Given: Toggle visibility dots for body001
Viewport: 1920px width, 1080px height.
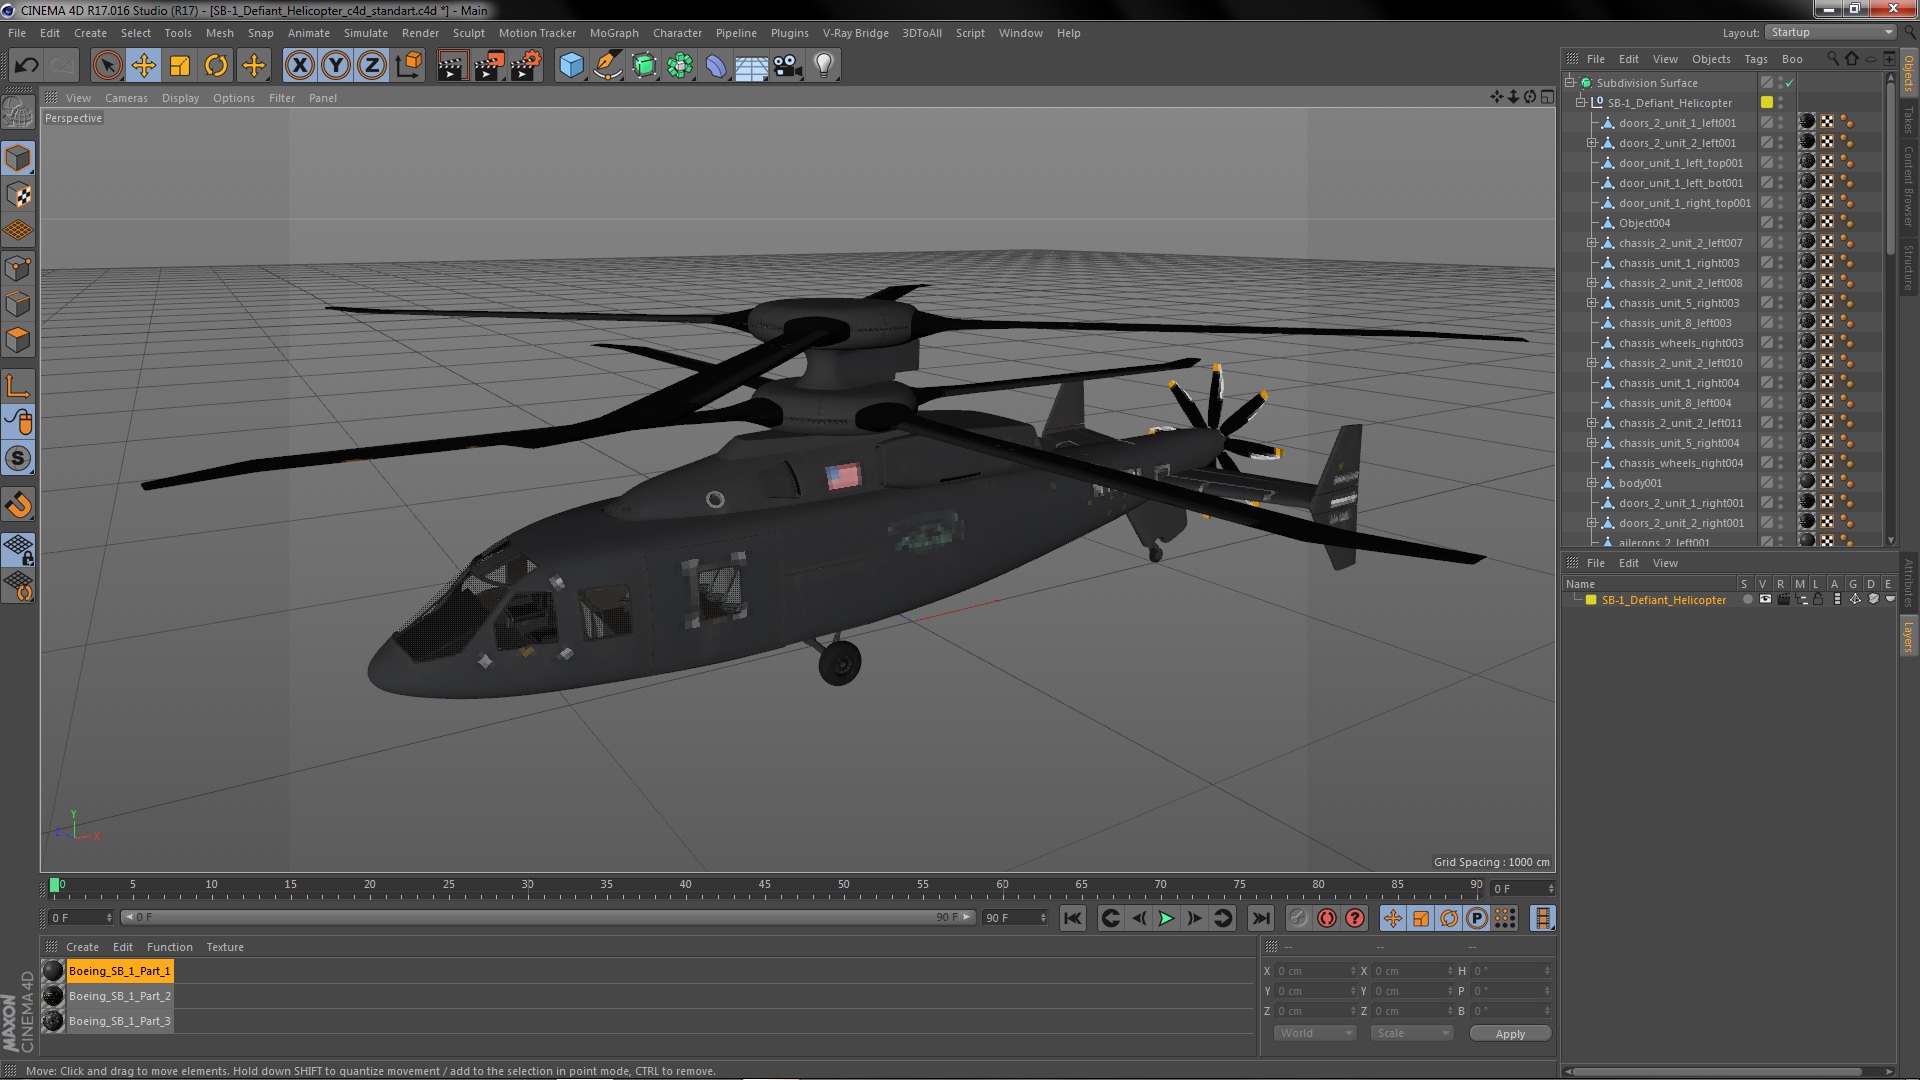Looking at the screenshot, I should click(x=1781, y=483).
